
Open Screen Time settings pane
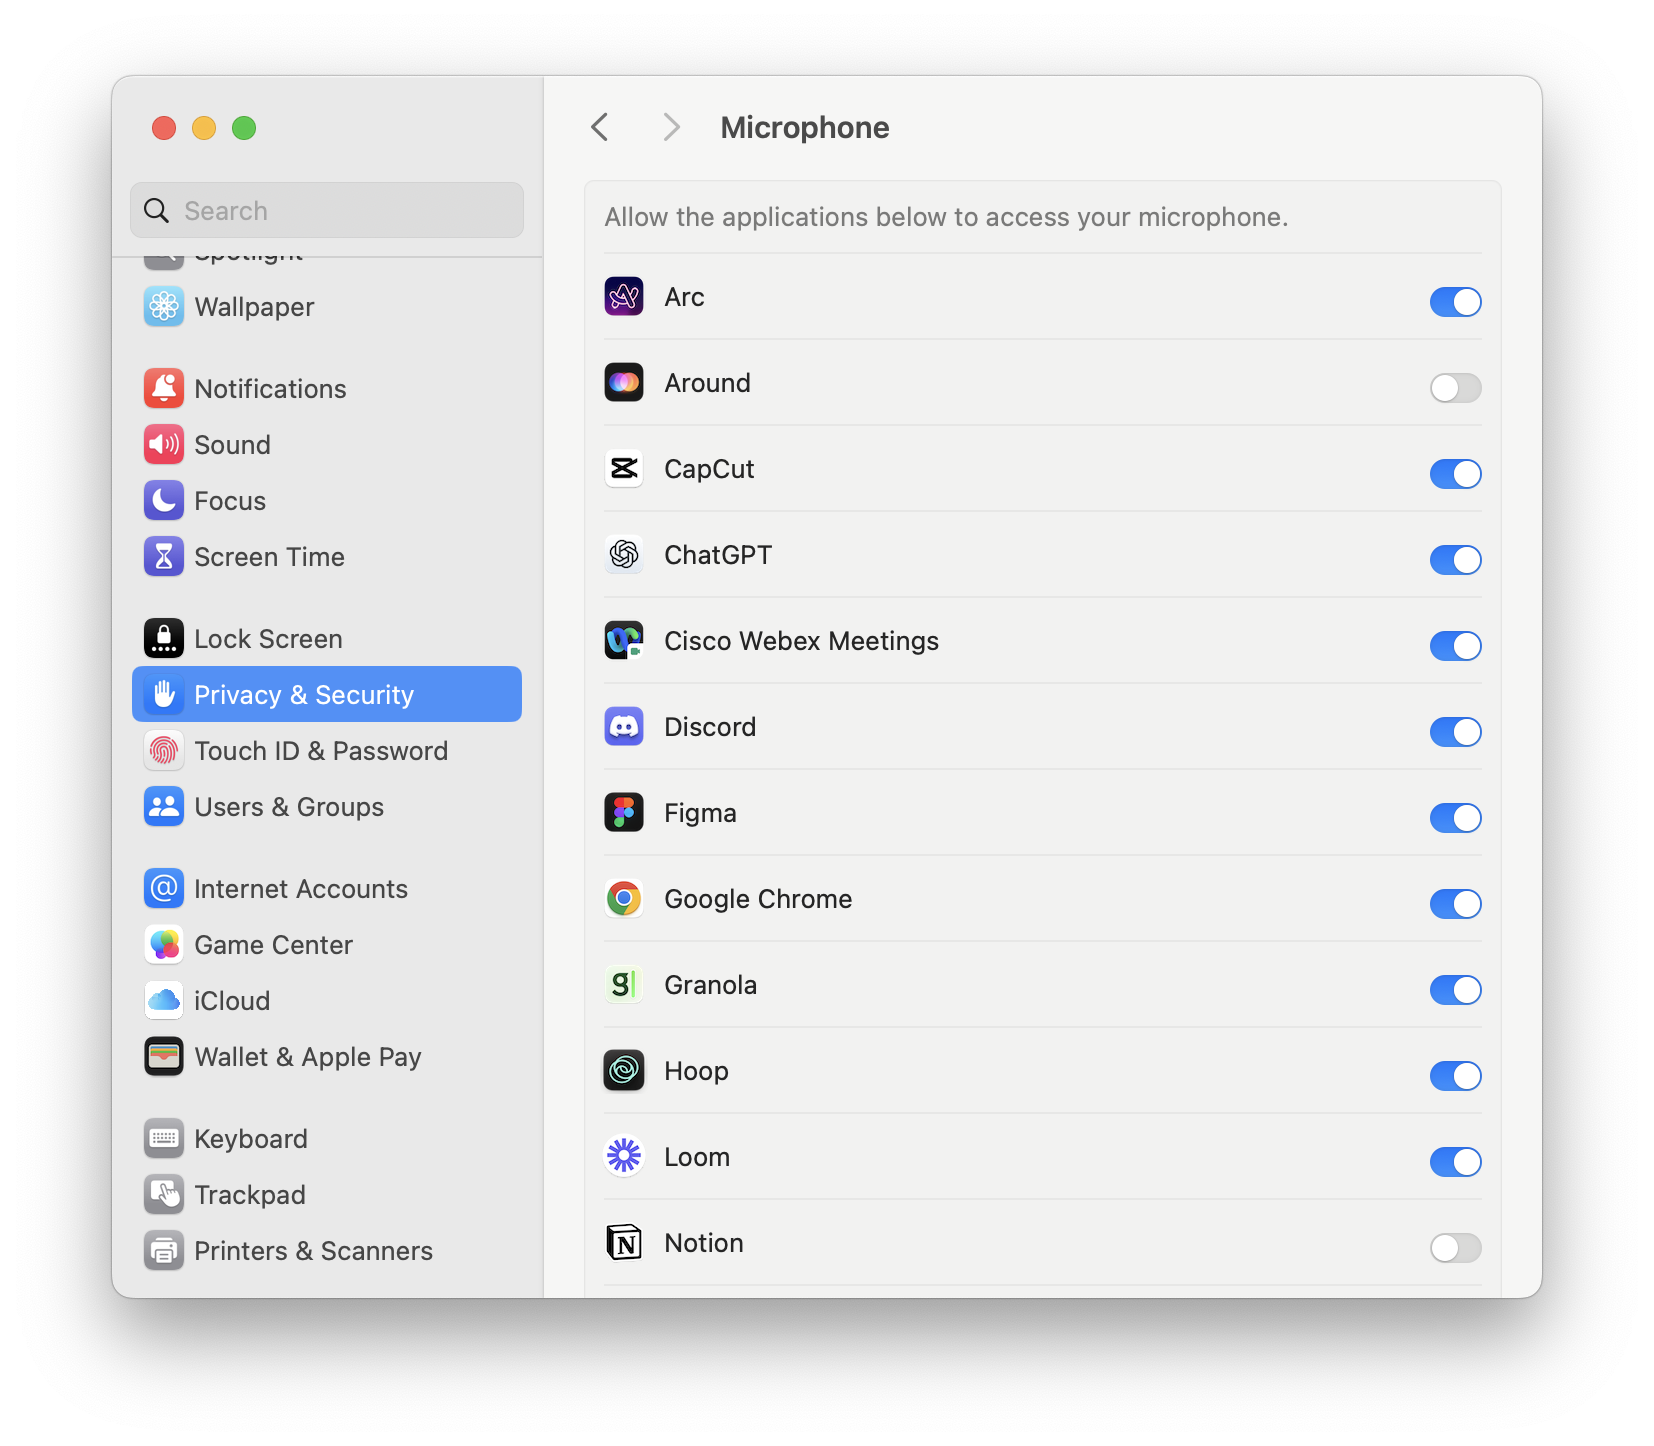[327, 557]
